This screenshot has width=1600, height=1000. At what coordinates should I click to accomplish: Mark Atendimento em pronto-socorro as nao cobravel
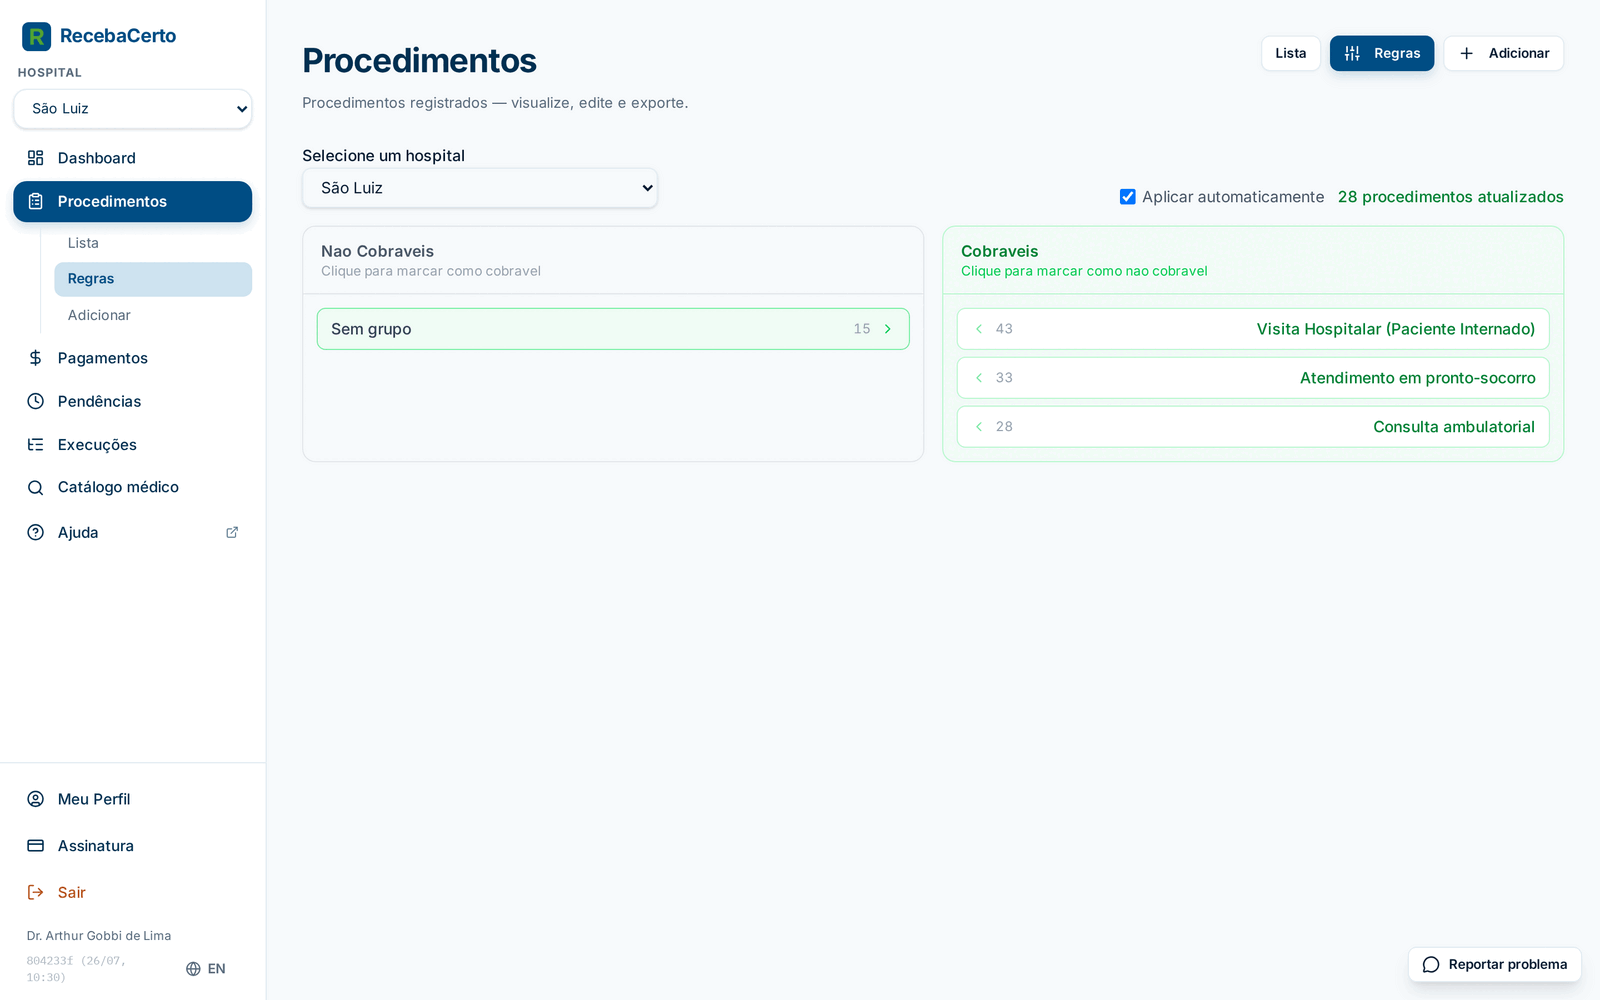[1253, 378]
